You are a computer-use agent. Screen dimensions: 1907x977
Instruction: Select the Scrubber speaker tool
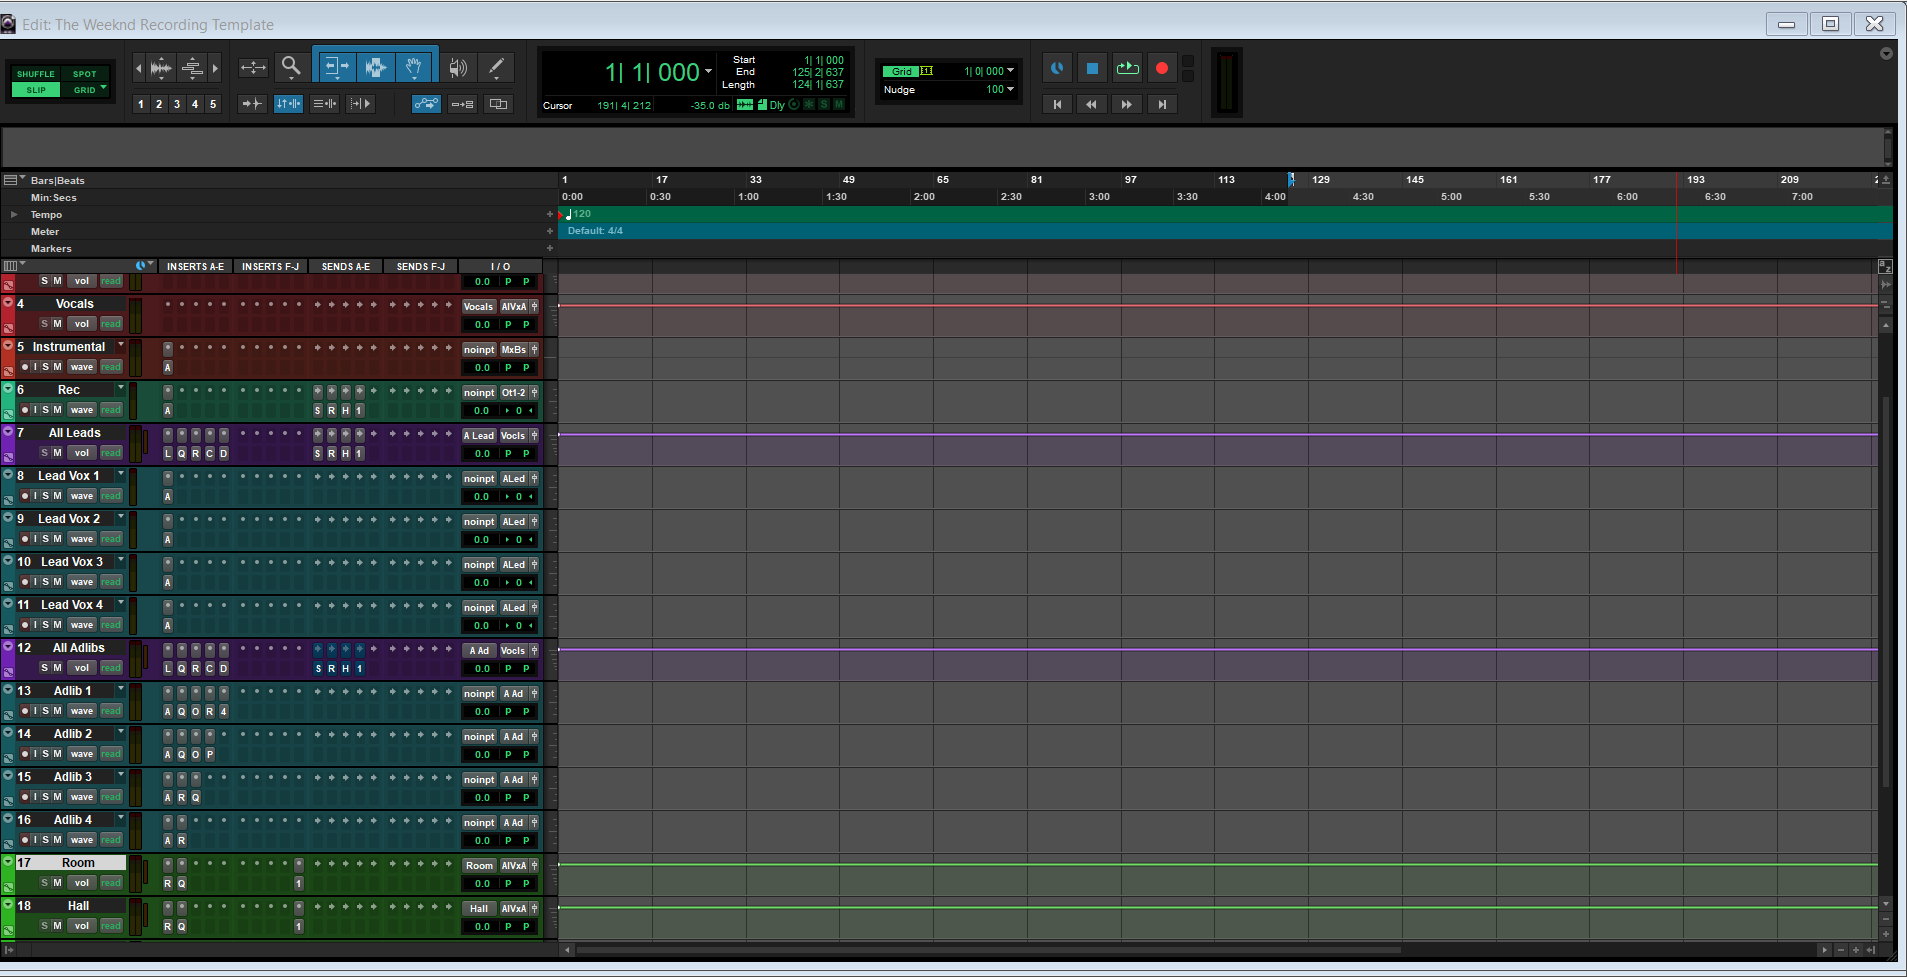458,68
